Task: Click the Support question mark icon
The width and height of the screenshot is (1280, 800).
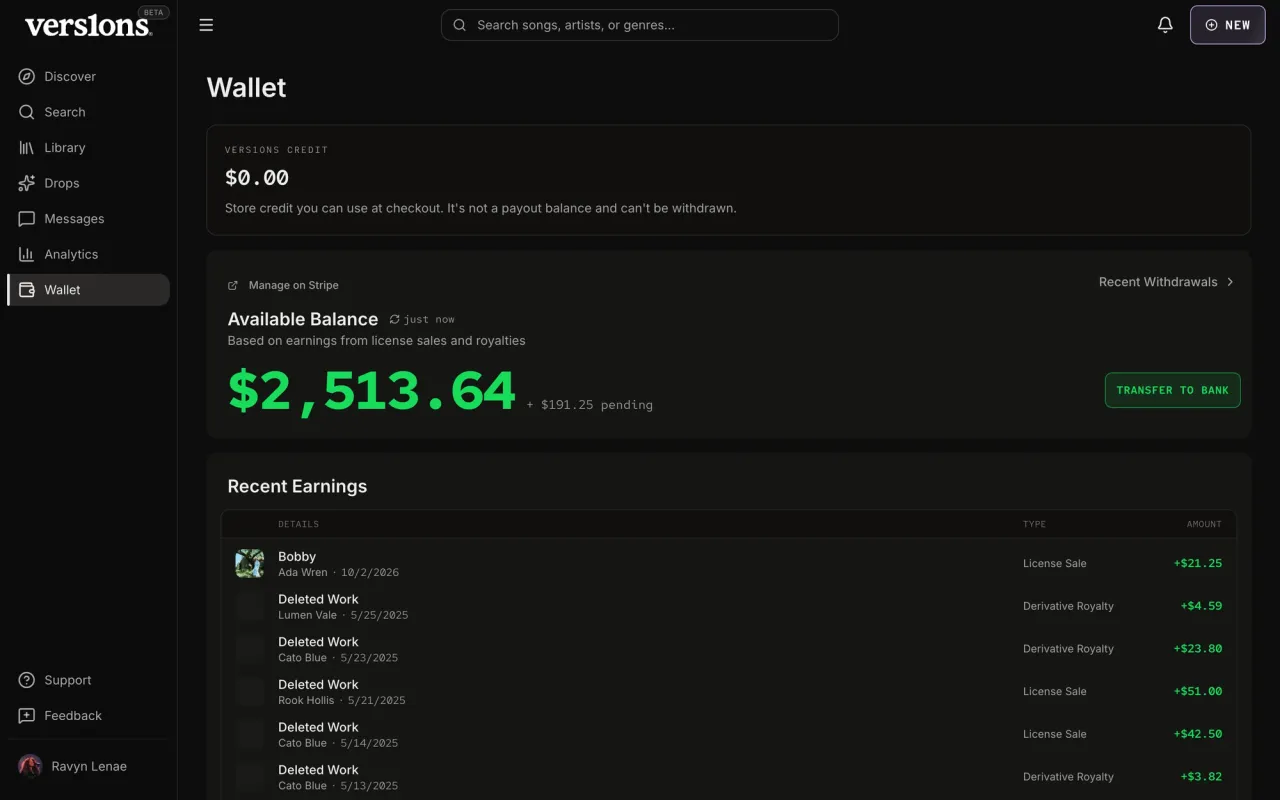Action: point(27,680)
